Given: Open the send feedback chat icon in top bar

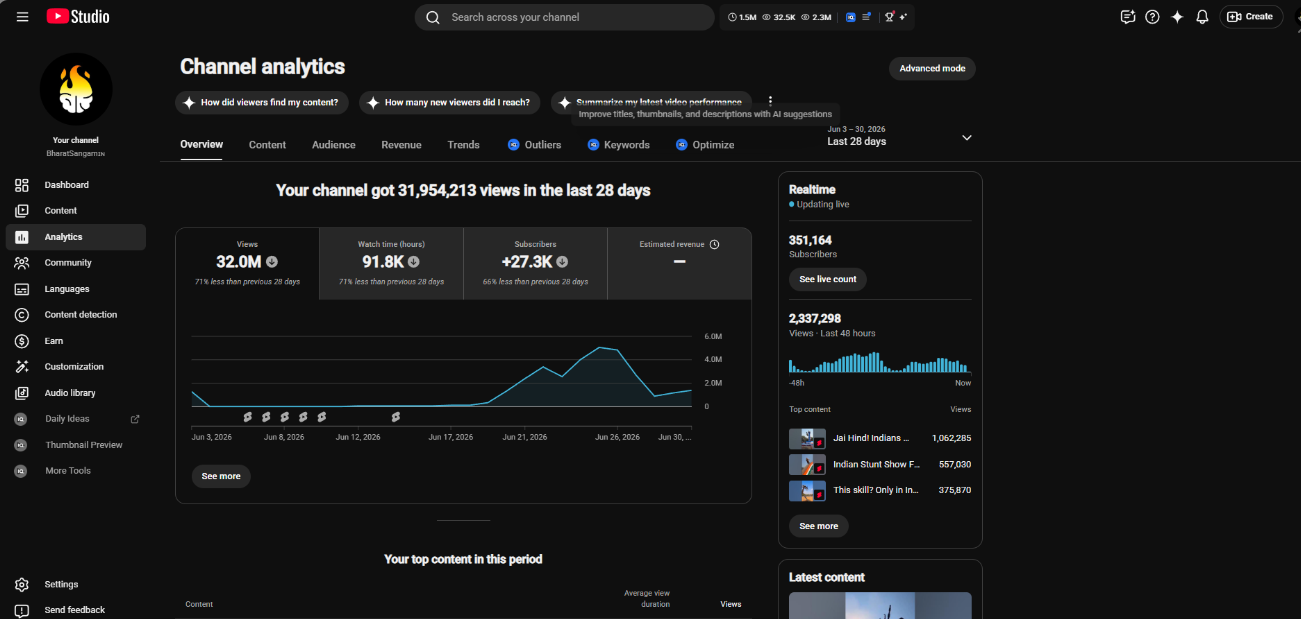Looking at the screenshot, I should click(1128, 17).
